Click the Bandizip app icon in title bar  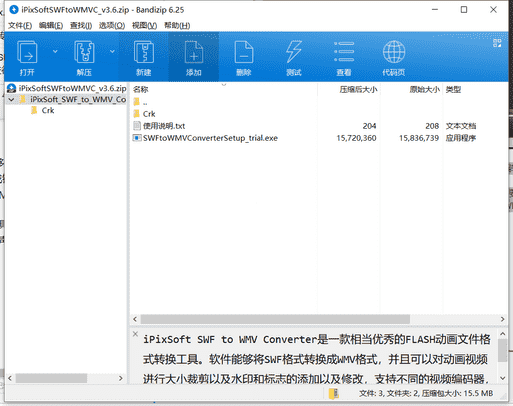14,10
